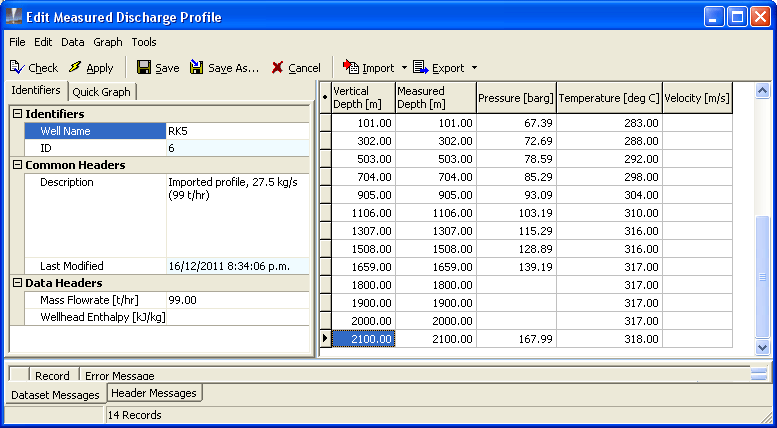
Task: Select the row header for depth 1106.00
Action: point(325,213)
